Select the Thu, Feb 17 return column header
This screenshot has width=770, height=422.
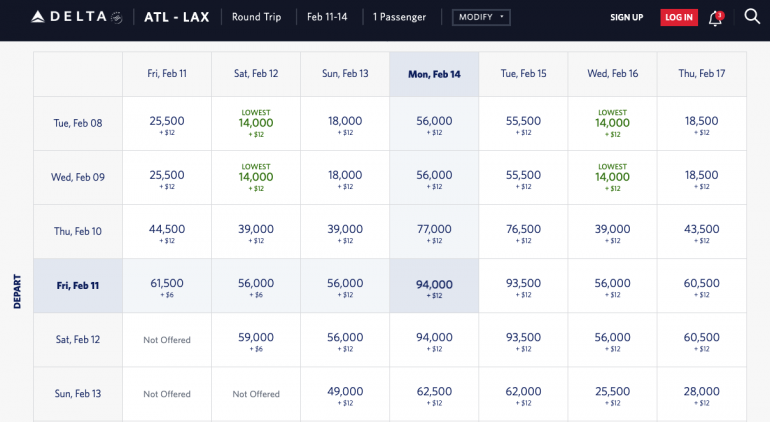tap(702, 73)
